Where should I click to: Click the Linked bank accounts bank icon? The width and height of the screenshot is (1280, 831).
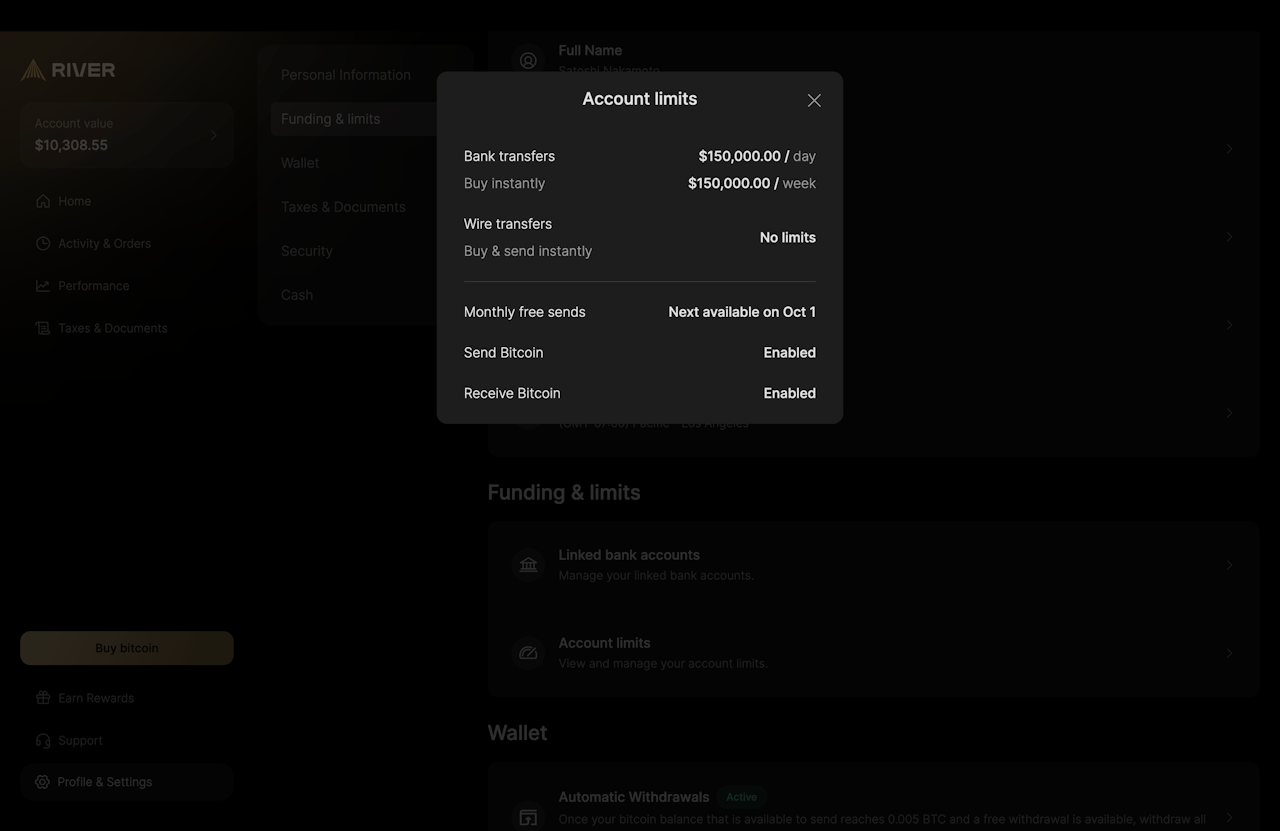tap(528, 565)
